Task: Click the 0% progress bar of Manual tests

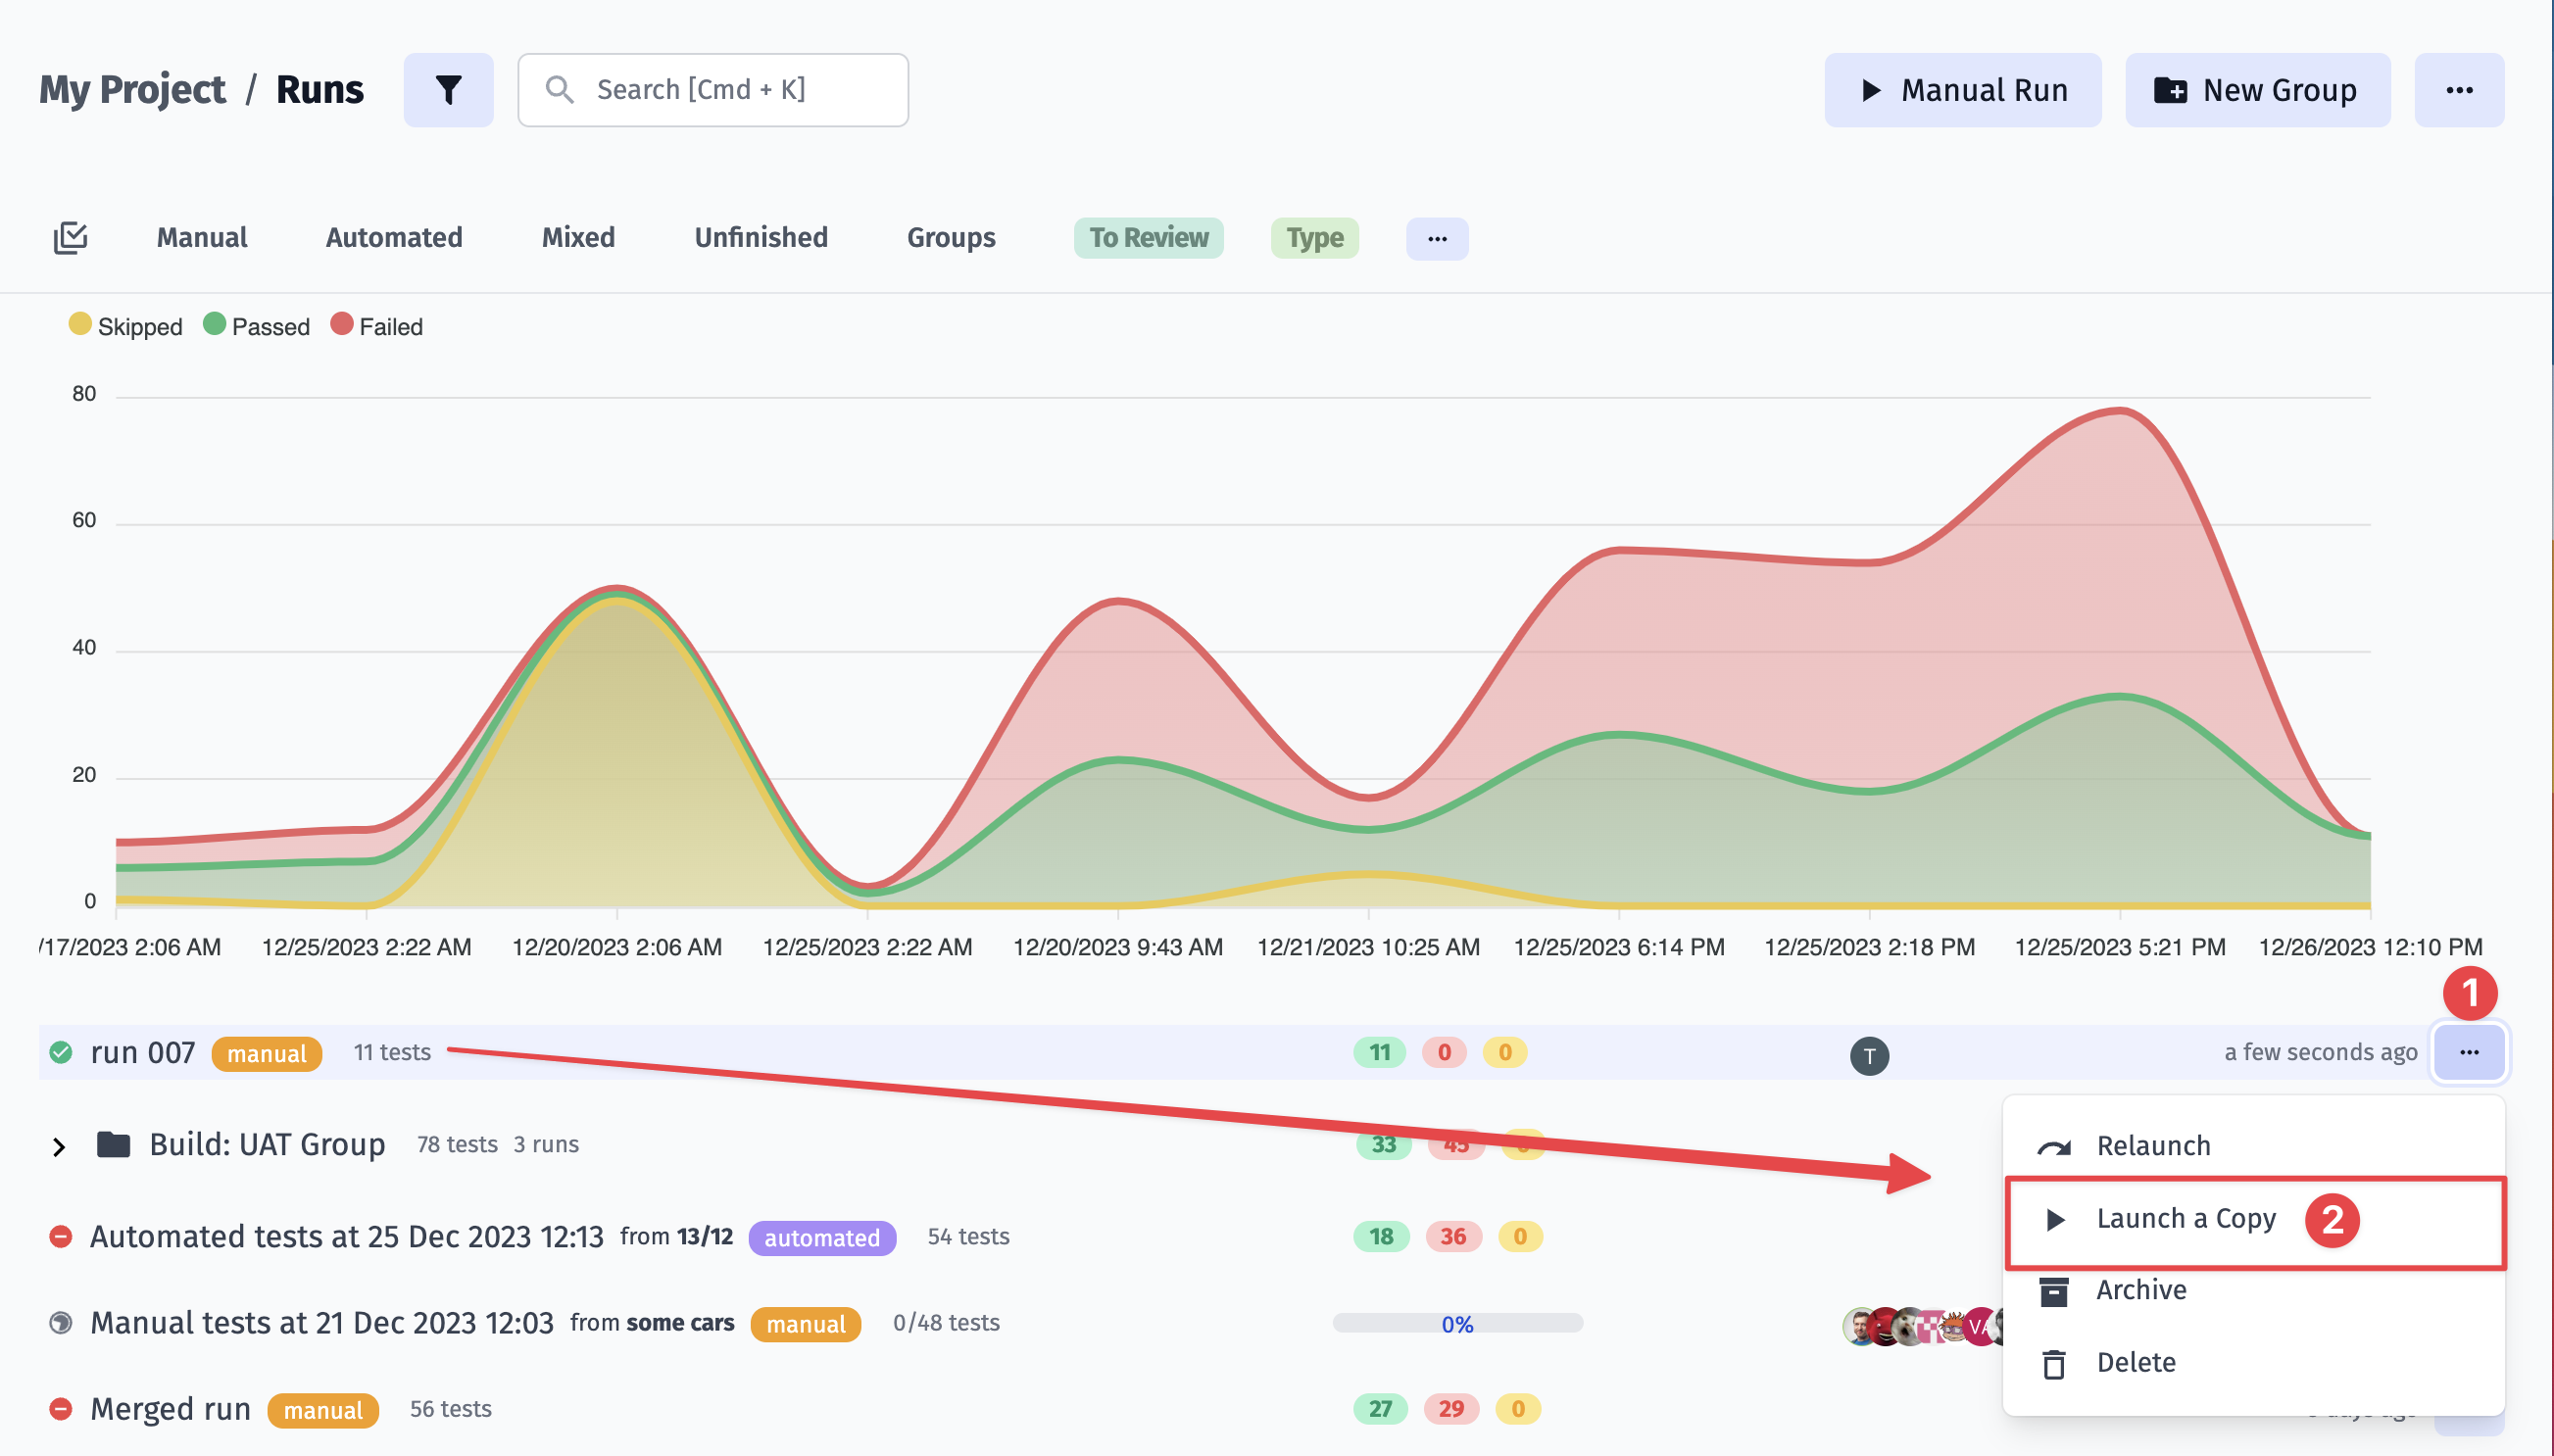Action: coord(1456,1324)
